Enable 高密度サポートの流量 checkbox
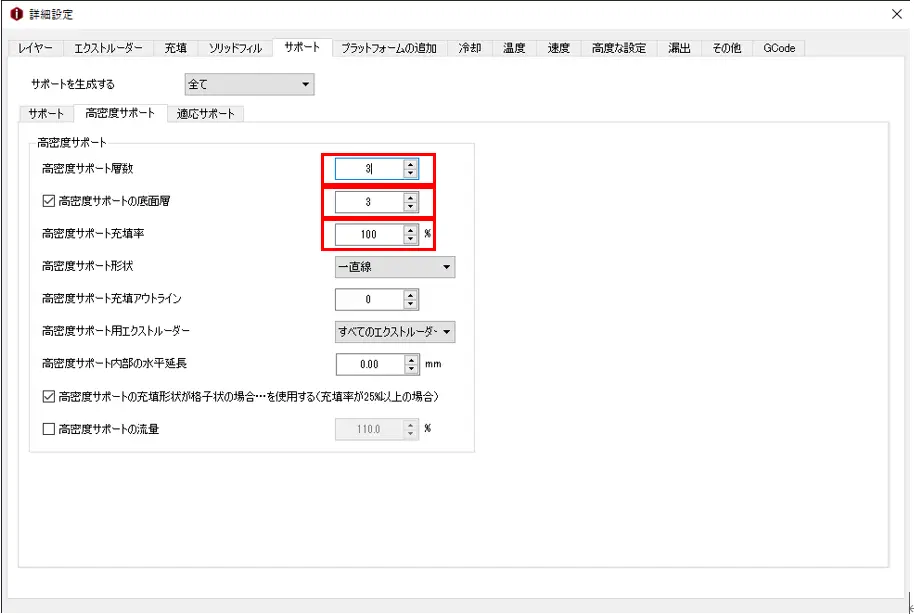 coord(49,430)
